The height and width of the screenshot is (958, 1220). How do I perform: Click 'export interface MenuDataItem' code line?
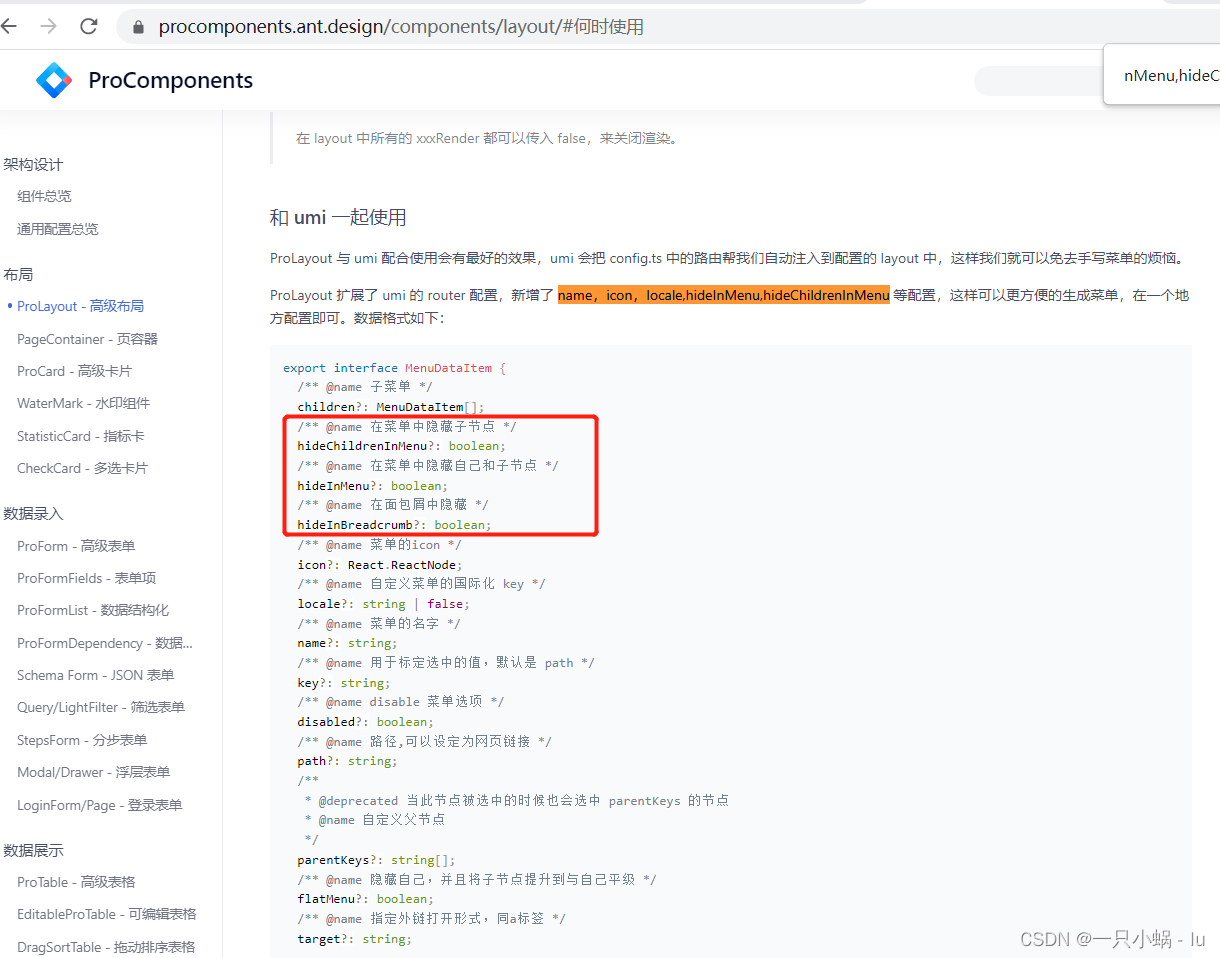(x=394, y=368)
